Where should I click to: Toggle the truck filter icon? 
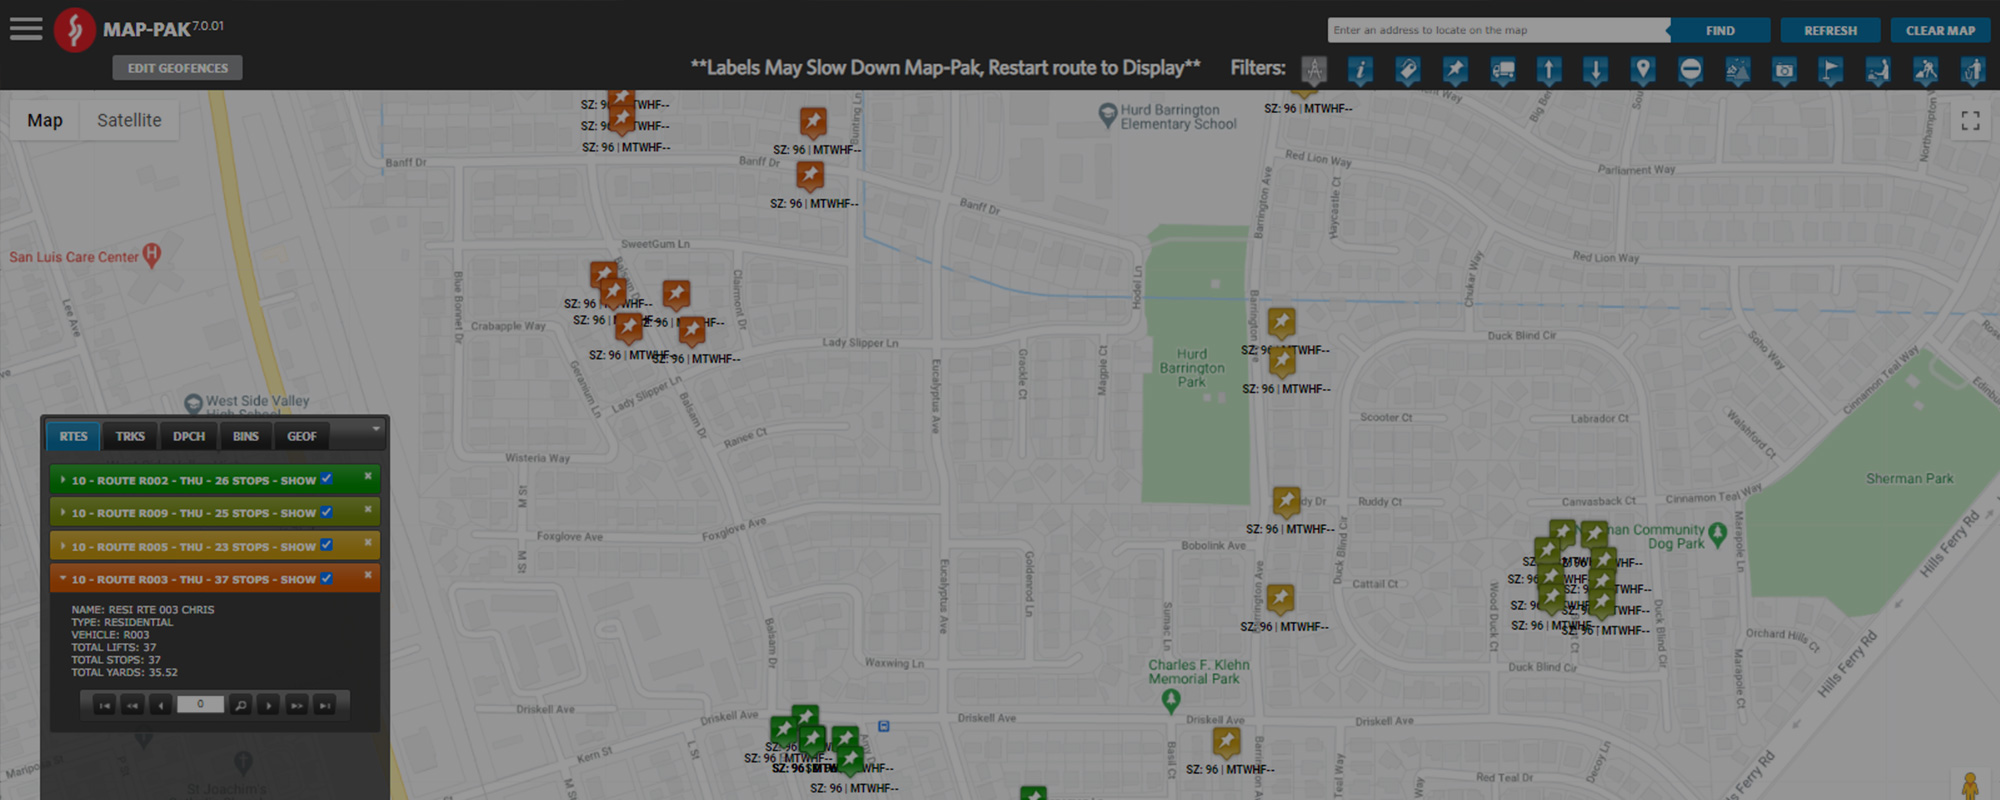(1502, 70)
